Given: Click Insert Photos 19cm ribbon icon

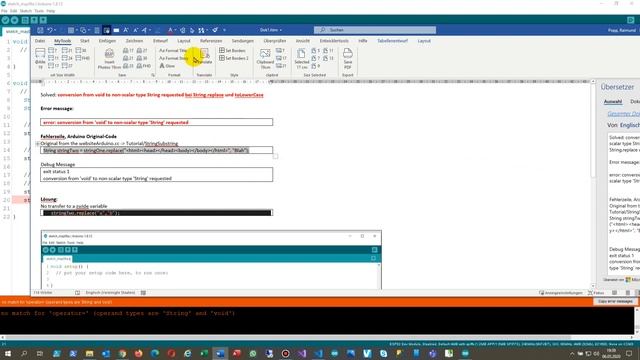Looking at the screenshot, I should click(x=109, y=59).
